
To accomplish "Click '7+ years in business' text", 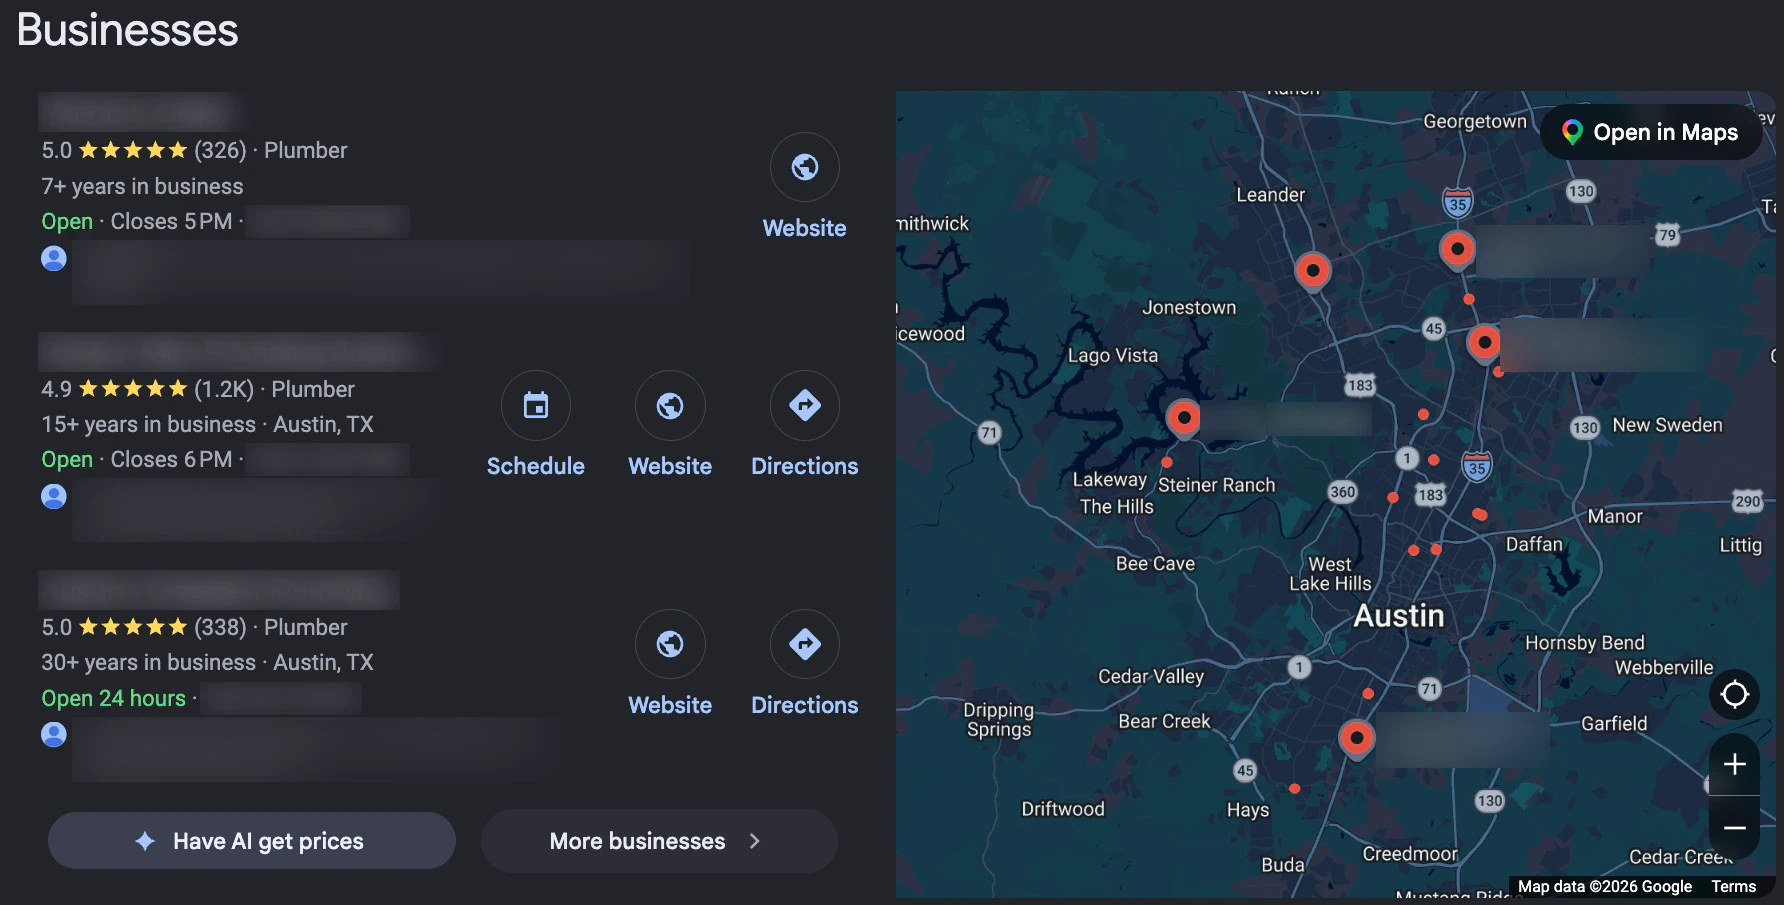I will [x=142, y=187].
